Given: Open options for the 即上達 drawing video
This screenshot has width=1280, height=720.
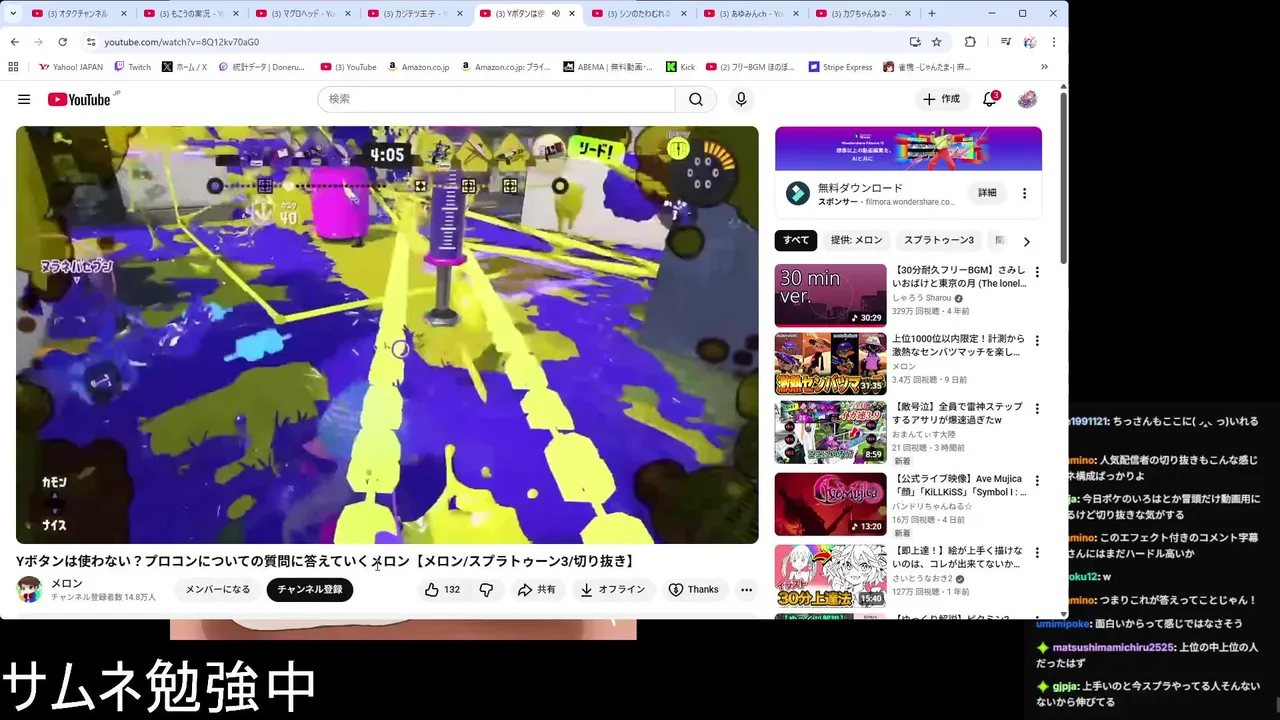Looking at the screenshot, I should click(x=1037, y=552).
